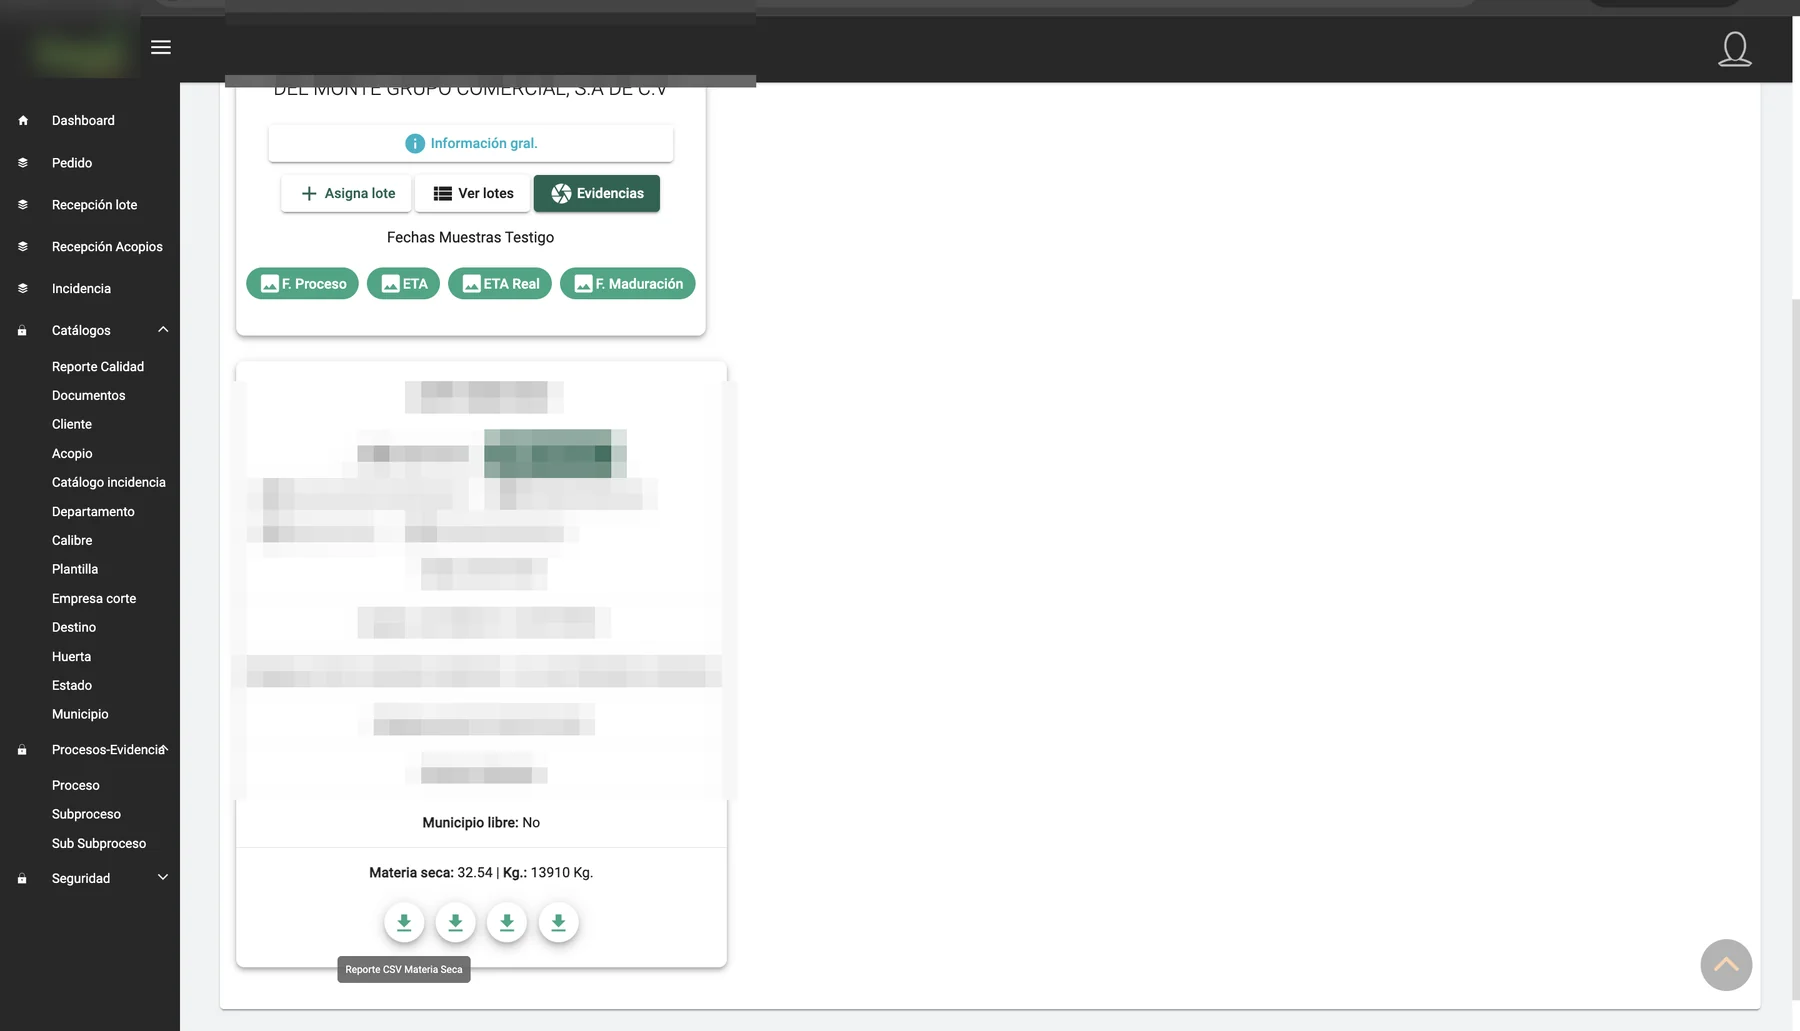
Task: Open Cliente catalog
Action: point(72,424)
